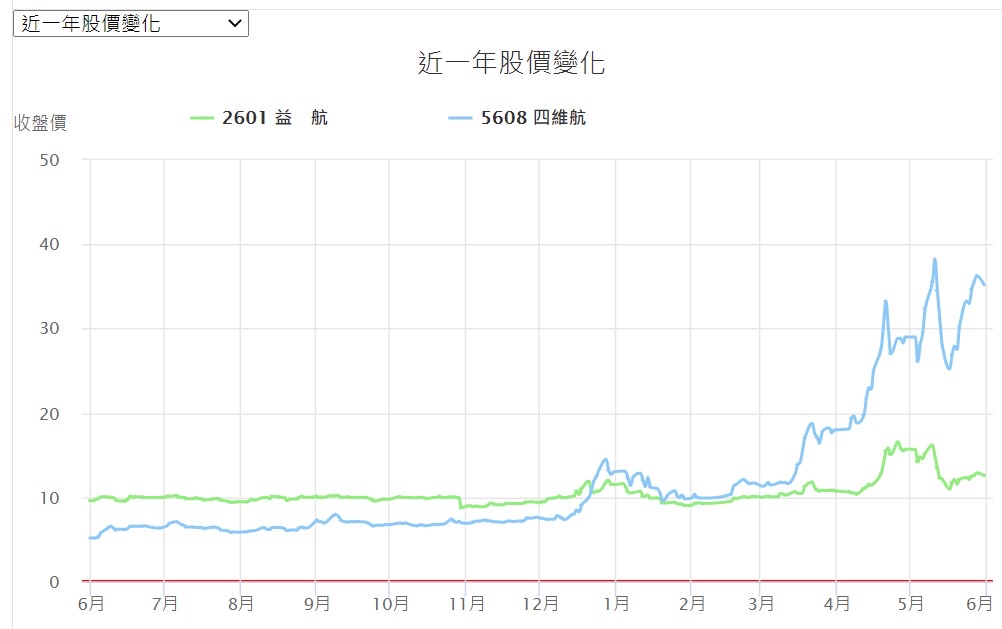
Task: Click the blue line's peak near 1月
Action: click(x=606, y=459)
